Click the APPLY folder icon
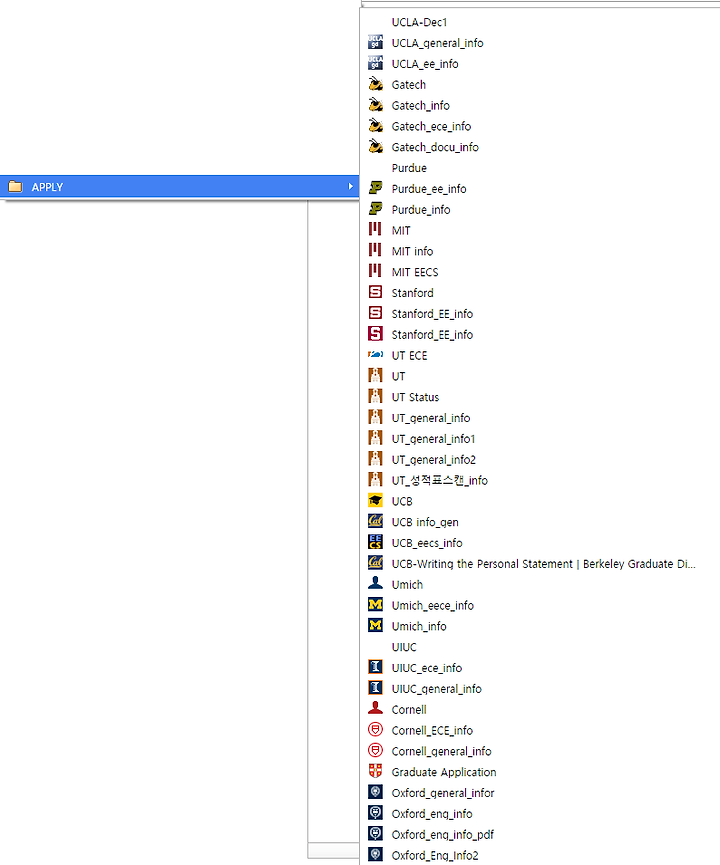The image size is (720, 865). pos(15,187)
